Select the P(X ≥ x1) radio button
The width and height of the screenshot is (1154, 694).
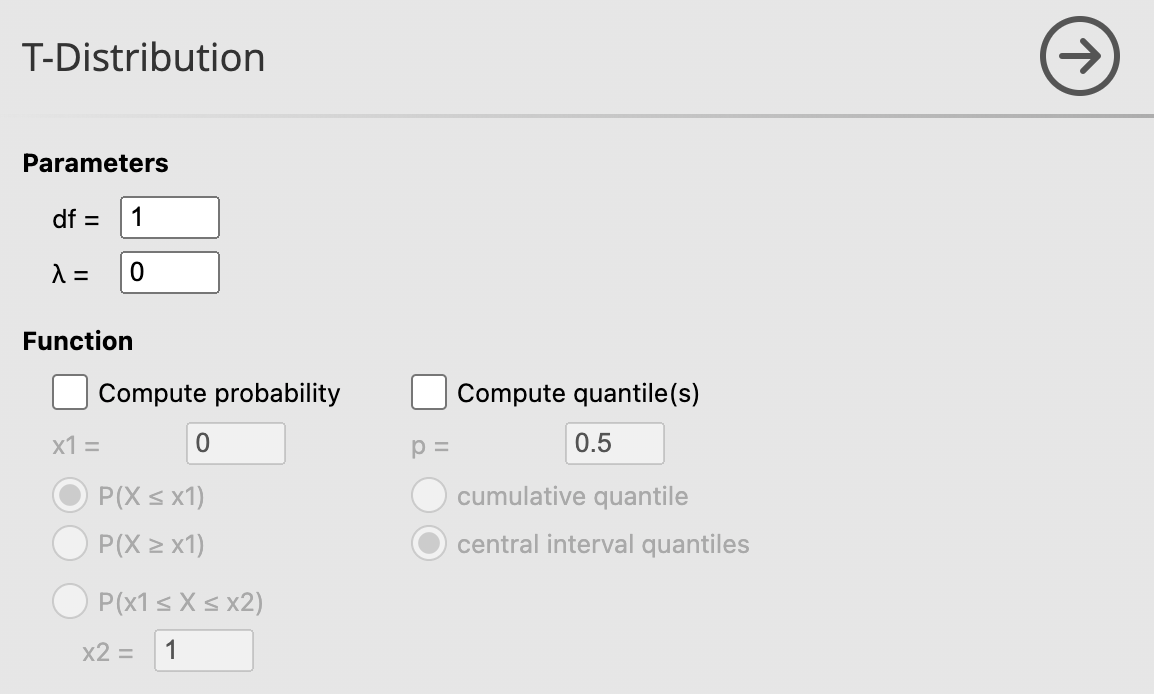point(70,544)
